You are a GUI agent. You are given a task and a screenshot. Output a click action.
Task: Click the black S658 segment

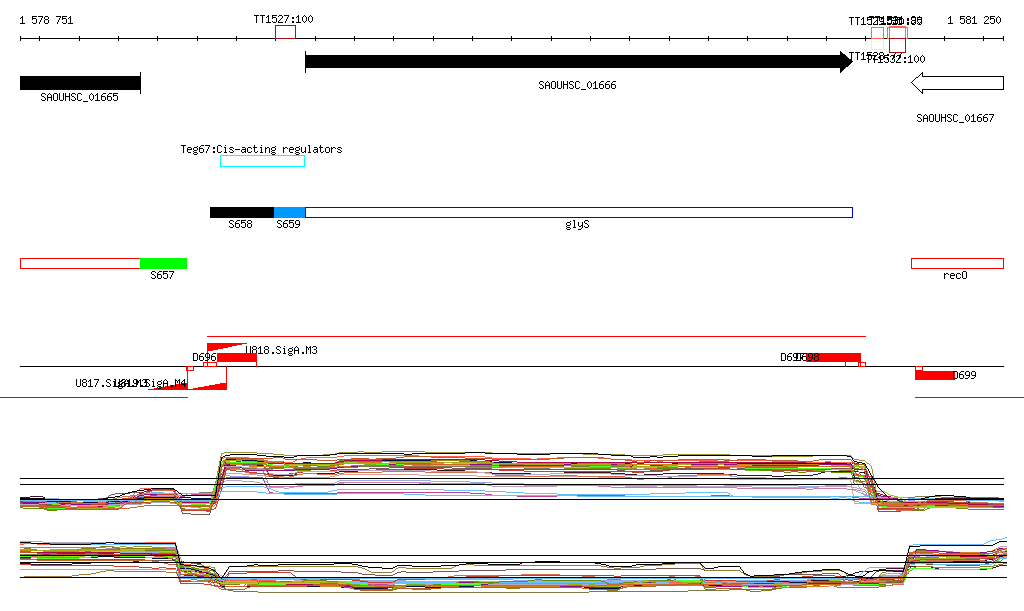click(x=241, y=212)
